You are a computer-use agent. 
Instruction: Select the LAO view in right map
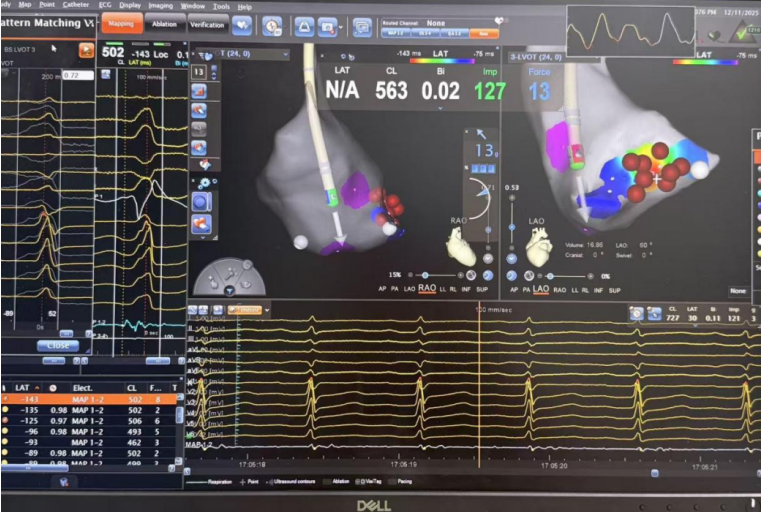tap(540, 289)
